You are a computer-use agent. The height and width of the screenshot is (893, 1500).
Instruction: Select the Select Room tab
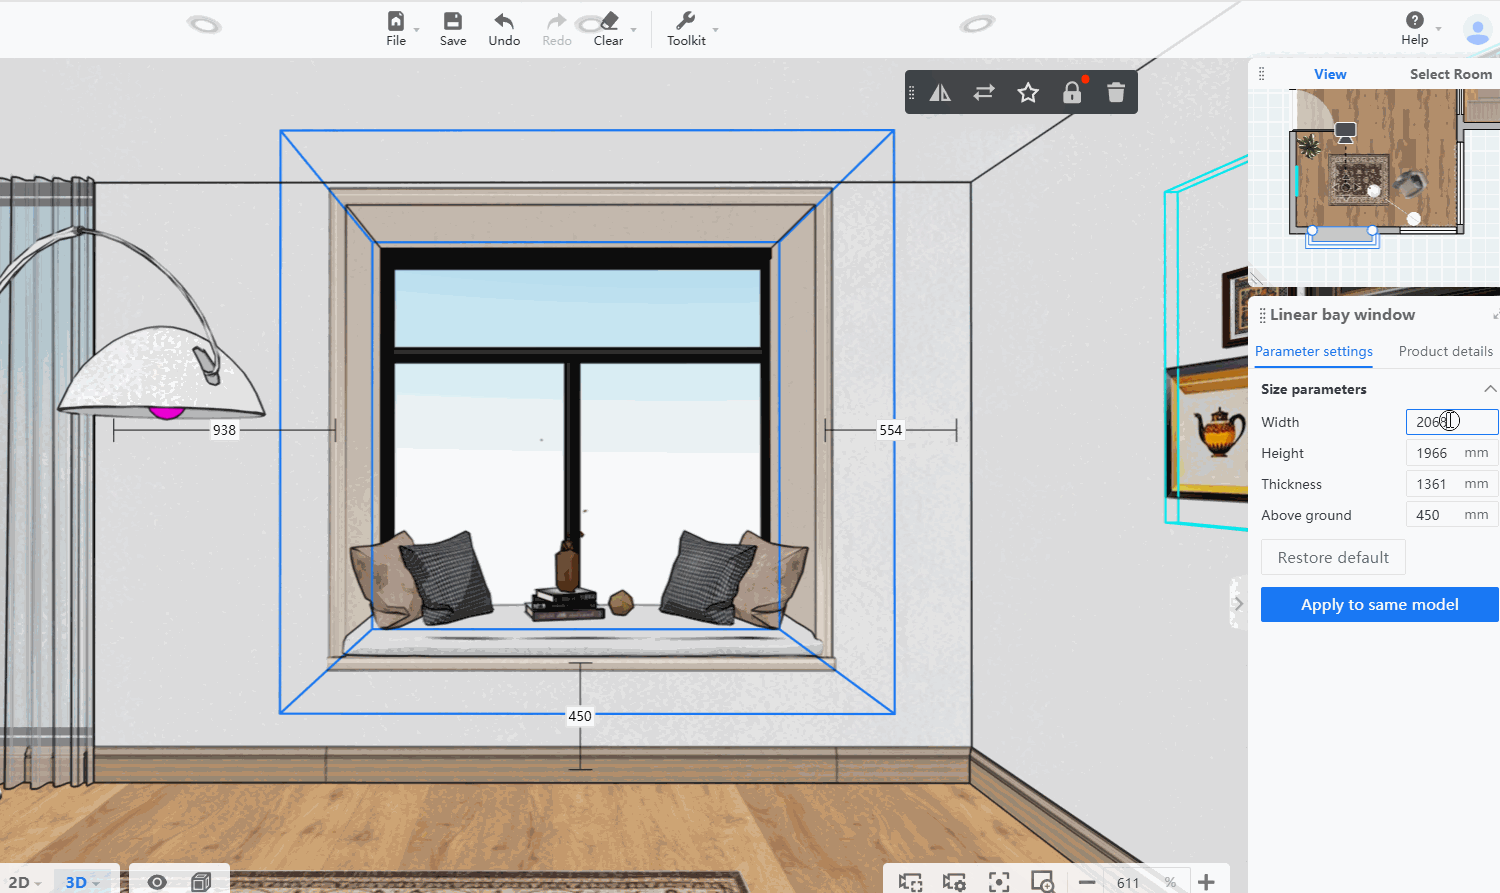1450,74
